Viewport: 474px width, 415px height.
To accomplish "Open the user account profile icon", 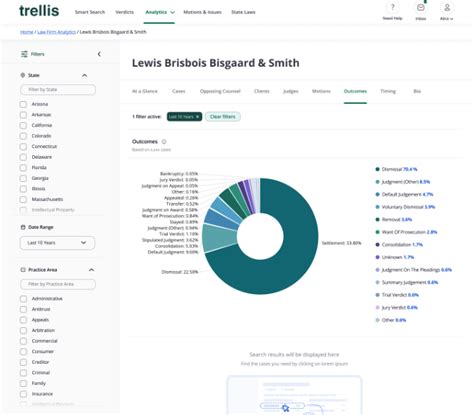I will pos(447,7).
